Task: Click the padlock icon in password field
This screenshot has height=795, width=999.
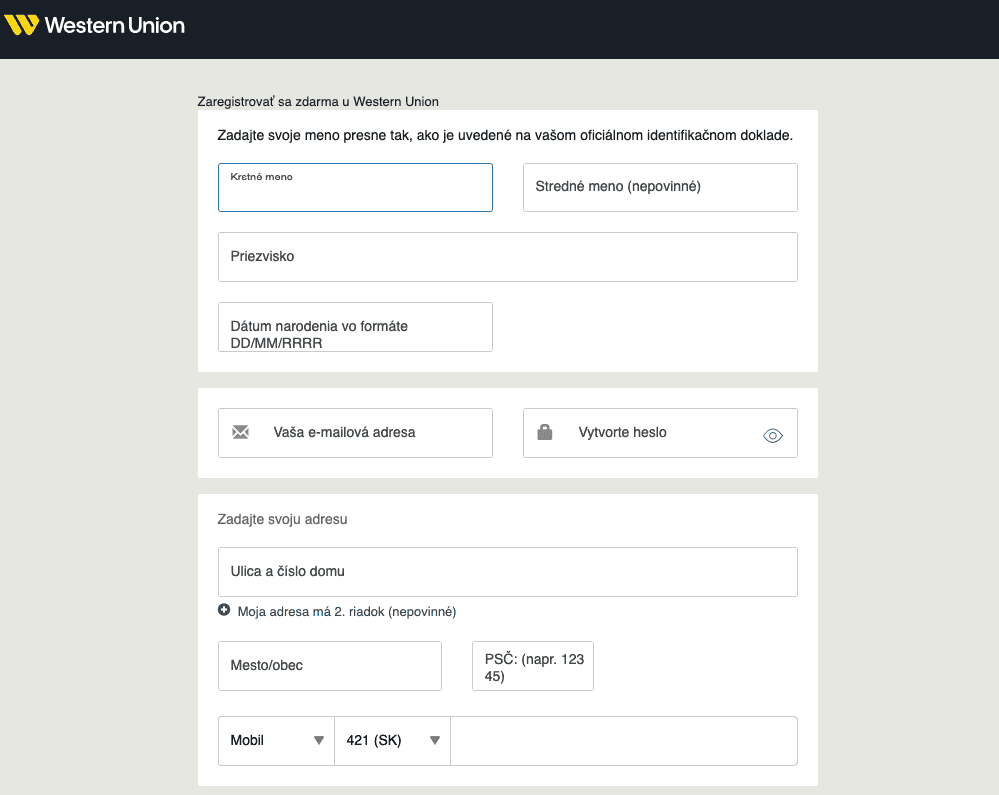Action: 545,432
